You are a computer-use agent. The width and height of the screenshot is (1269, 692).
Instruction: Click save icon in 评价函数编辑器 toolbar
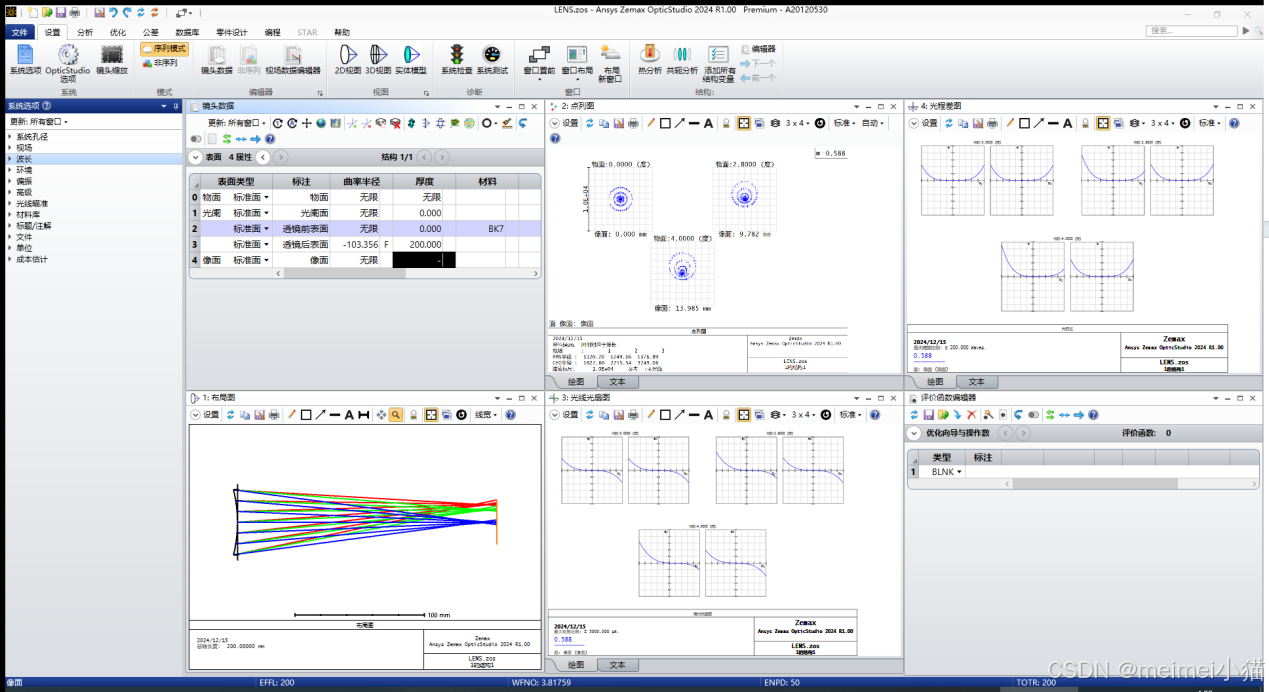(928, 414)
